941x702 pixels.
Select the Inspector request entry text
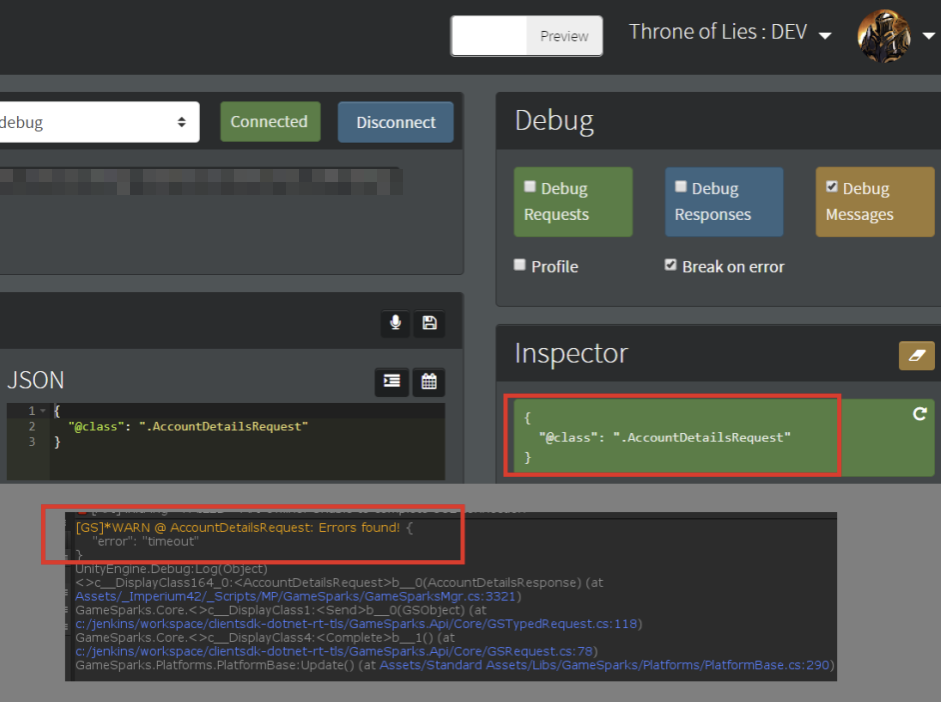(664, 438)
